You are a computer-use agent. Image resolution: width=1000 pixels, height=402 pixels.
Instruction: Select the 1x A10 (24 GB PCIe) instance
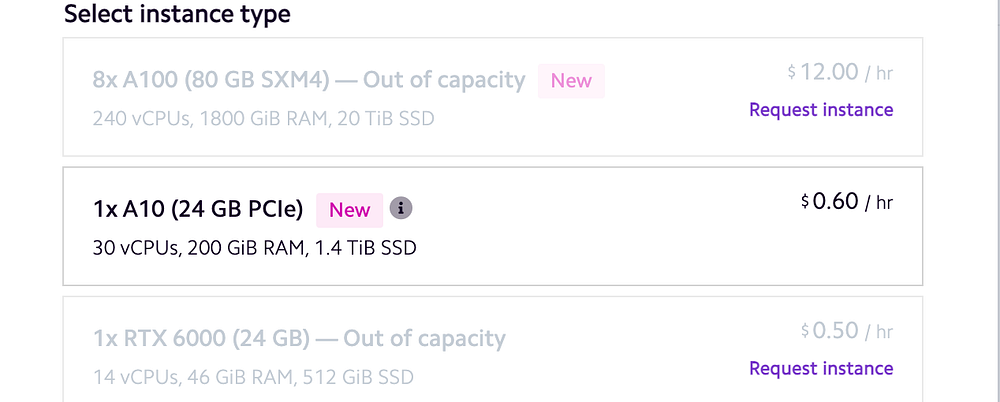pyautogui.click(x=492, y=226)
